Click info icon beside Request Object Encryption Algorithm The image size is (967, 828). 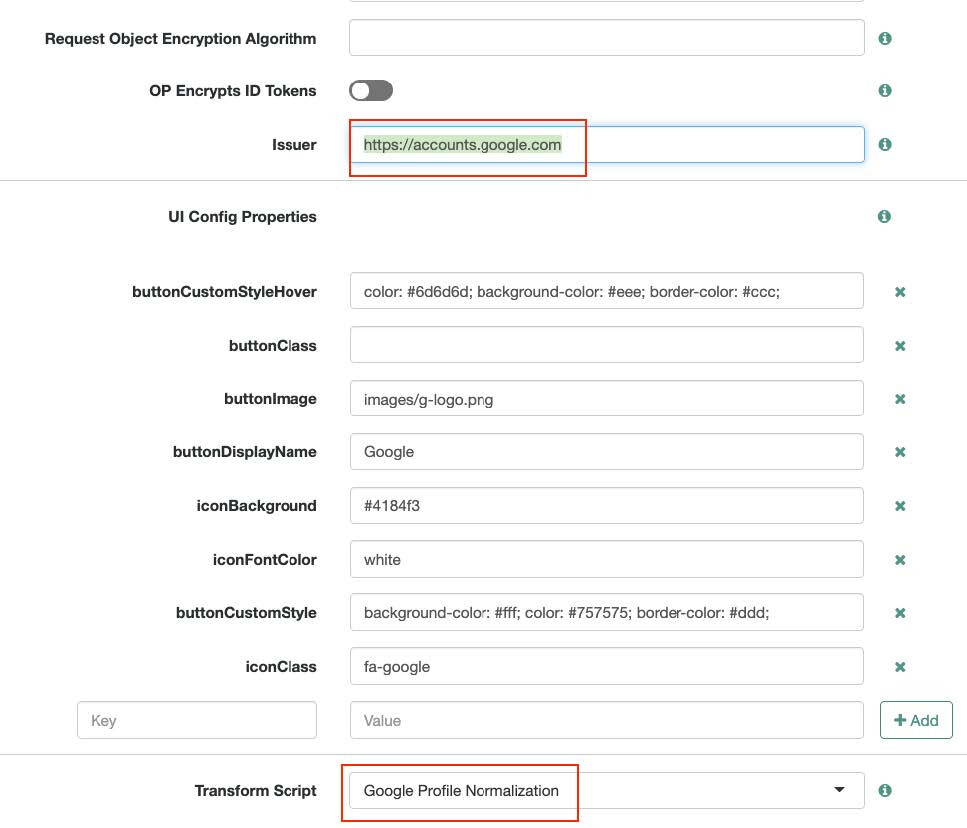coord(885,38)
